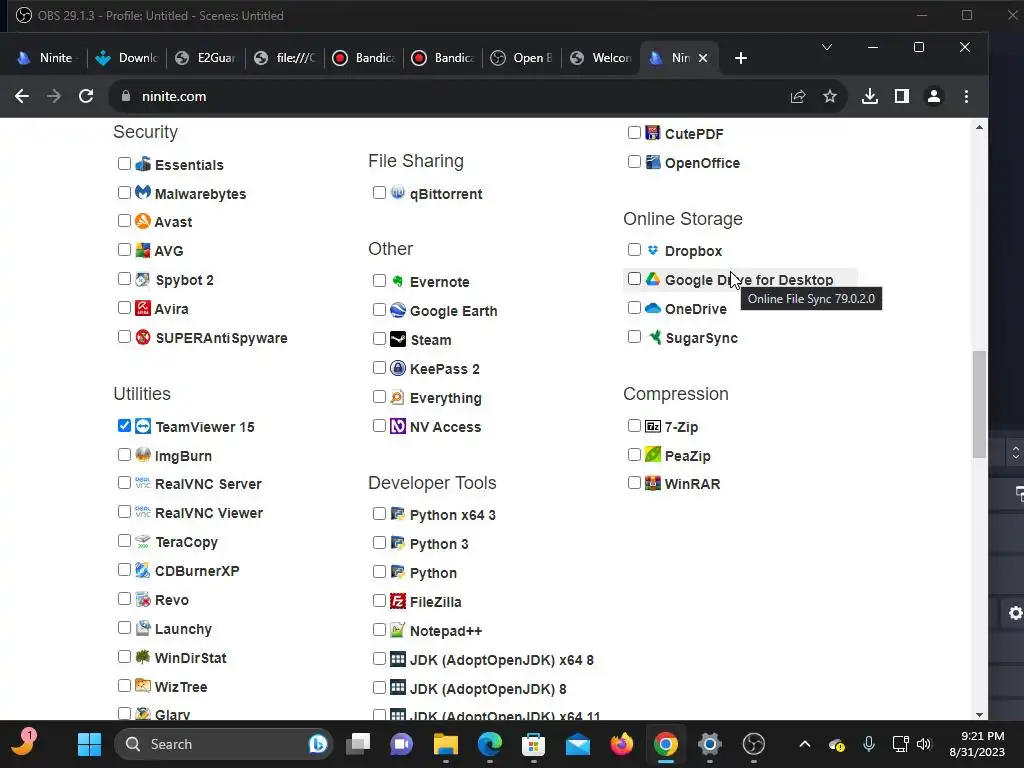Enable the Spybot 2 checkbox
The image size is (1024, 768).
124,279
